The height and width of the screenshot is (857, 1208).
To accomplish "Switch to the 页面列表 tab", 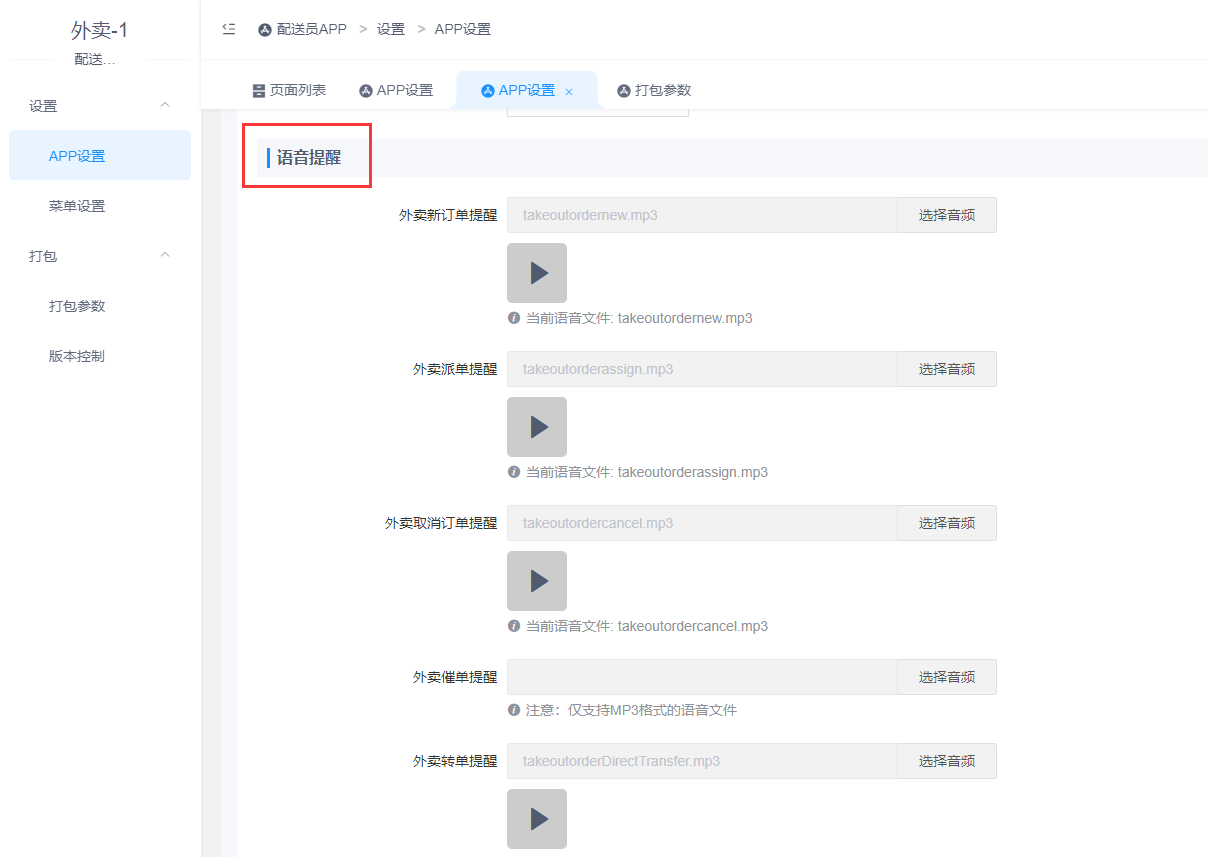I will (289, 90).
